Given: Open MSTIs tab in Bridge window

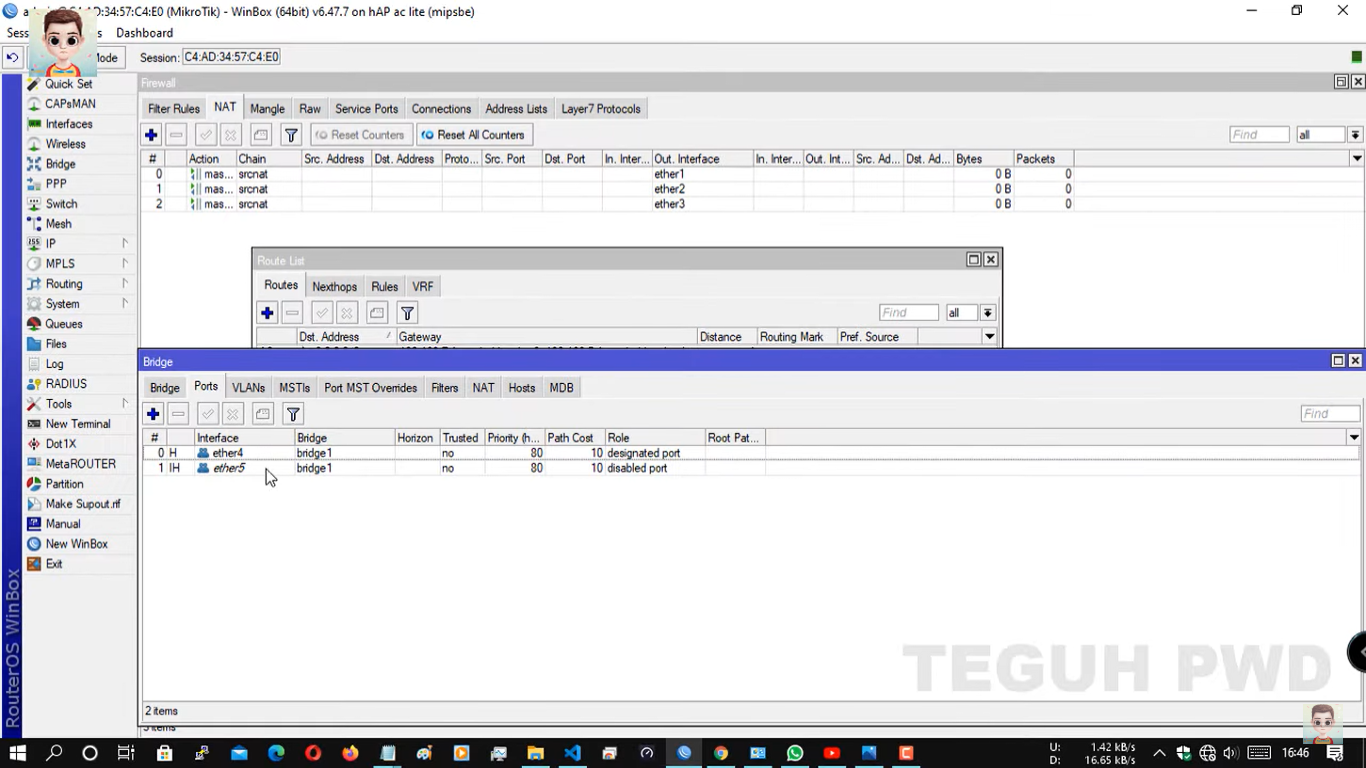Looking at the screenshot, I should pyautogui.click(x=294, y=388).
